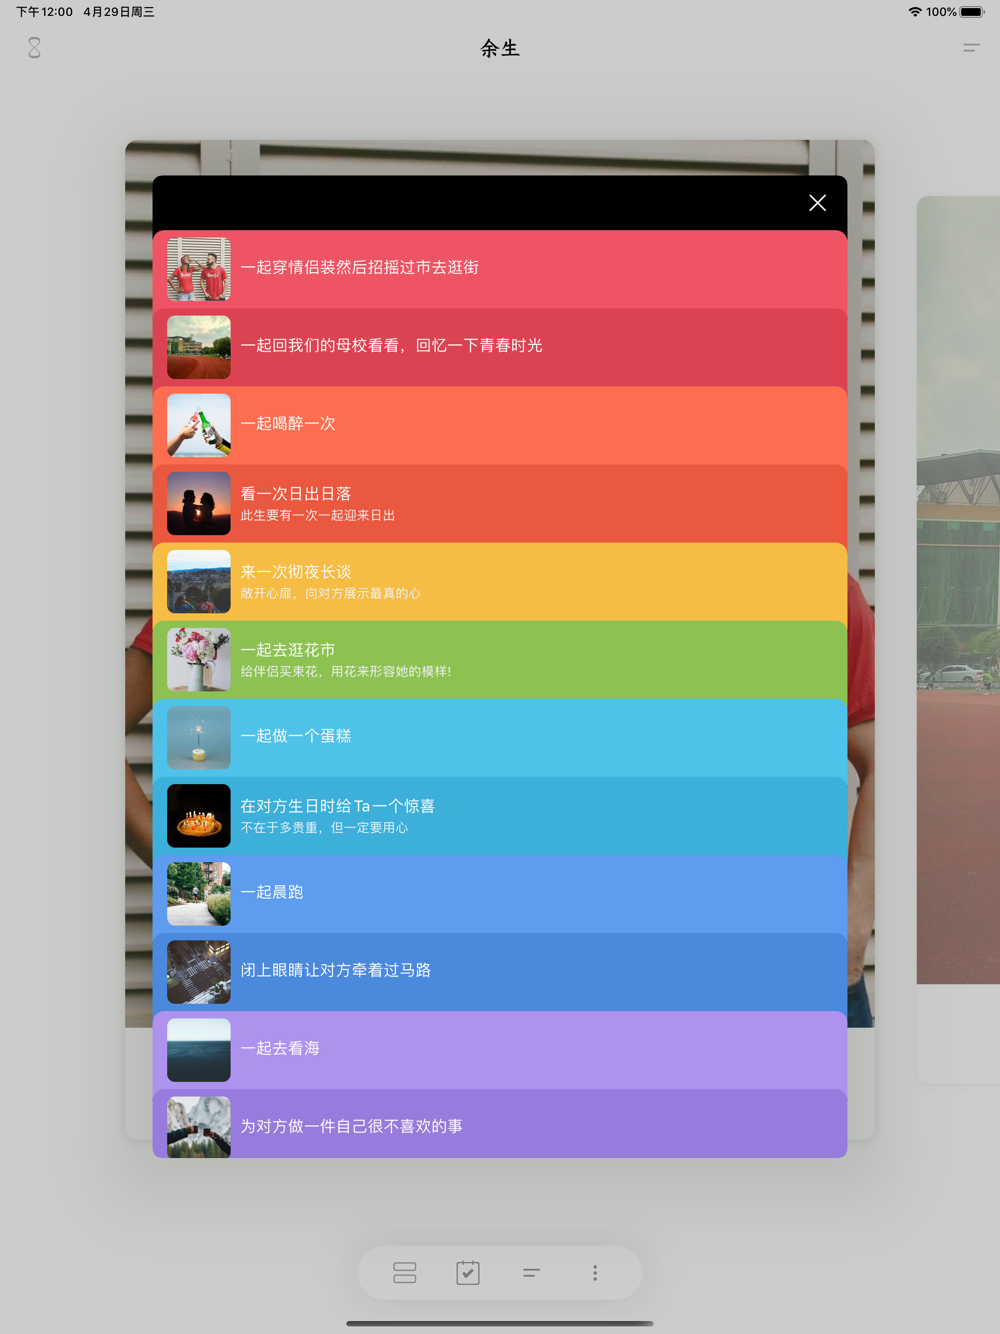Screen dimensions: 1000x1334
Task: Open the three-dot more options icon
Action: 595,1273
